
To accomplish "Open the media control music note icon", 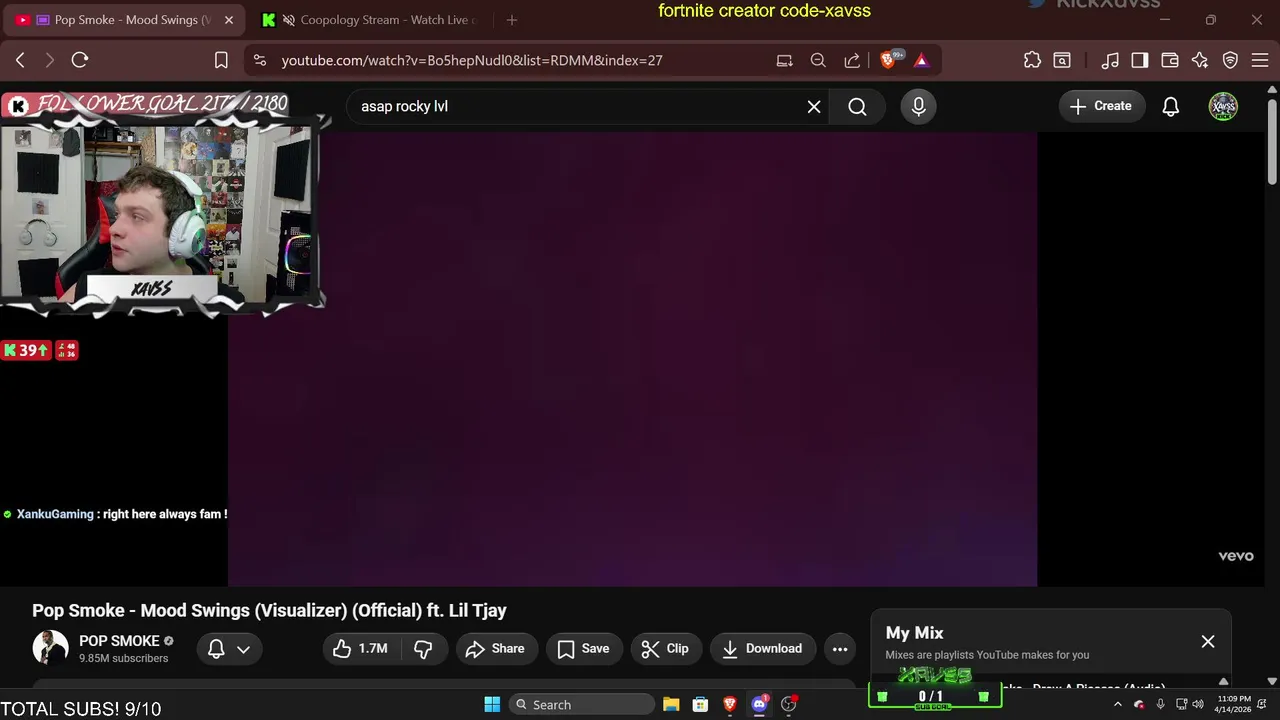I will pyautogui.click(x=1110, y=60).
